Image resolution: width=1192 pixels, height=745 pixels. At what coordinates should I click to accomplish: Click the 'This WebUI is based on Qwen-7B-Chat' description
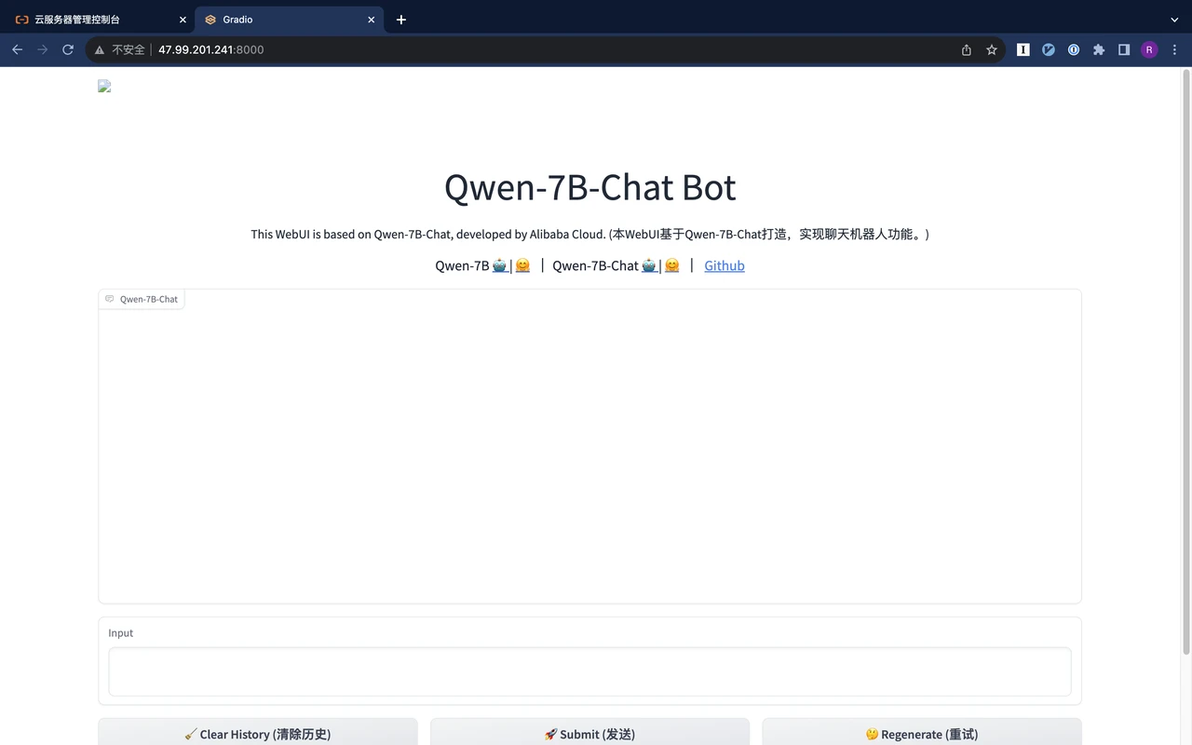pos(590,234)
